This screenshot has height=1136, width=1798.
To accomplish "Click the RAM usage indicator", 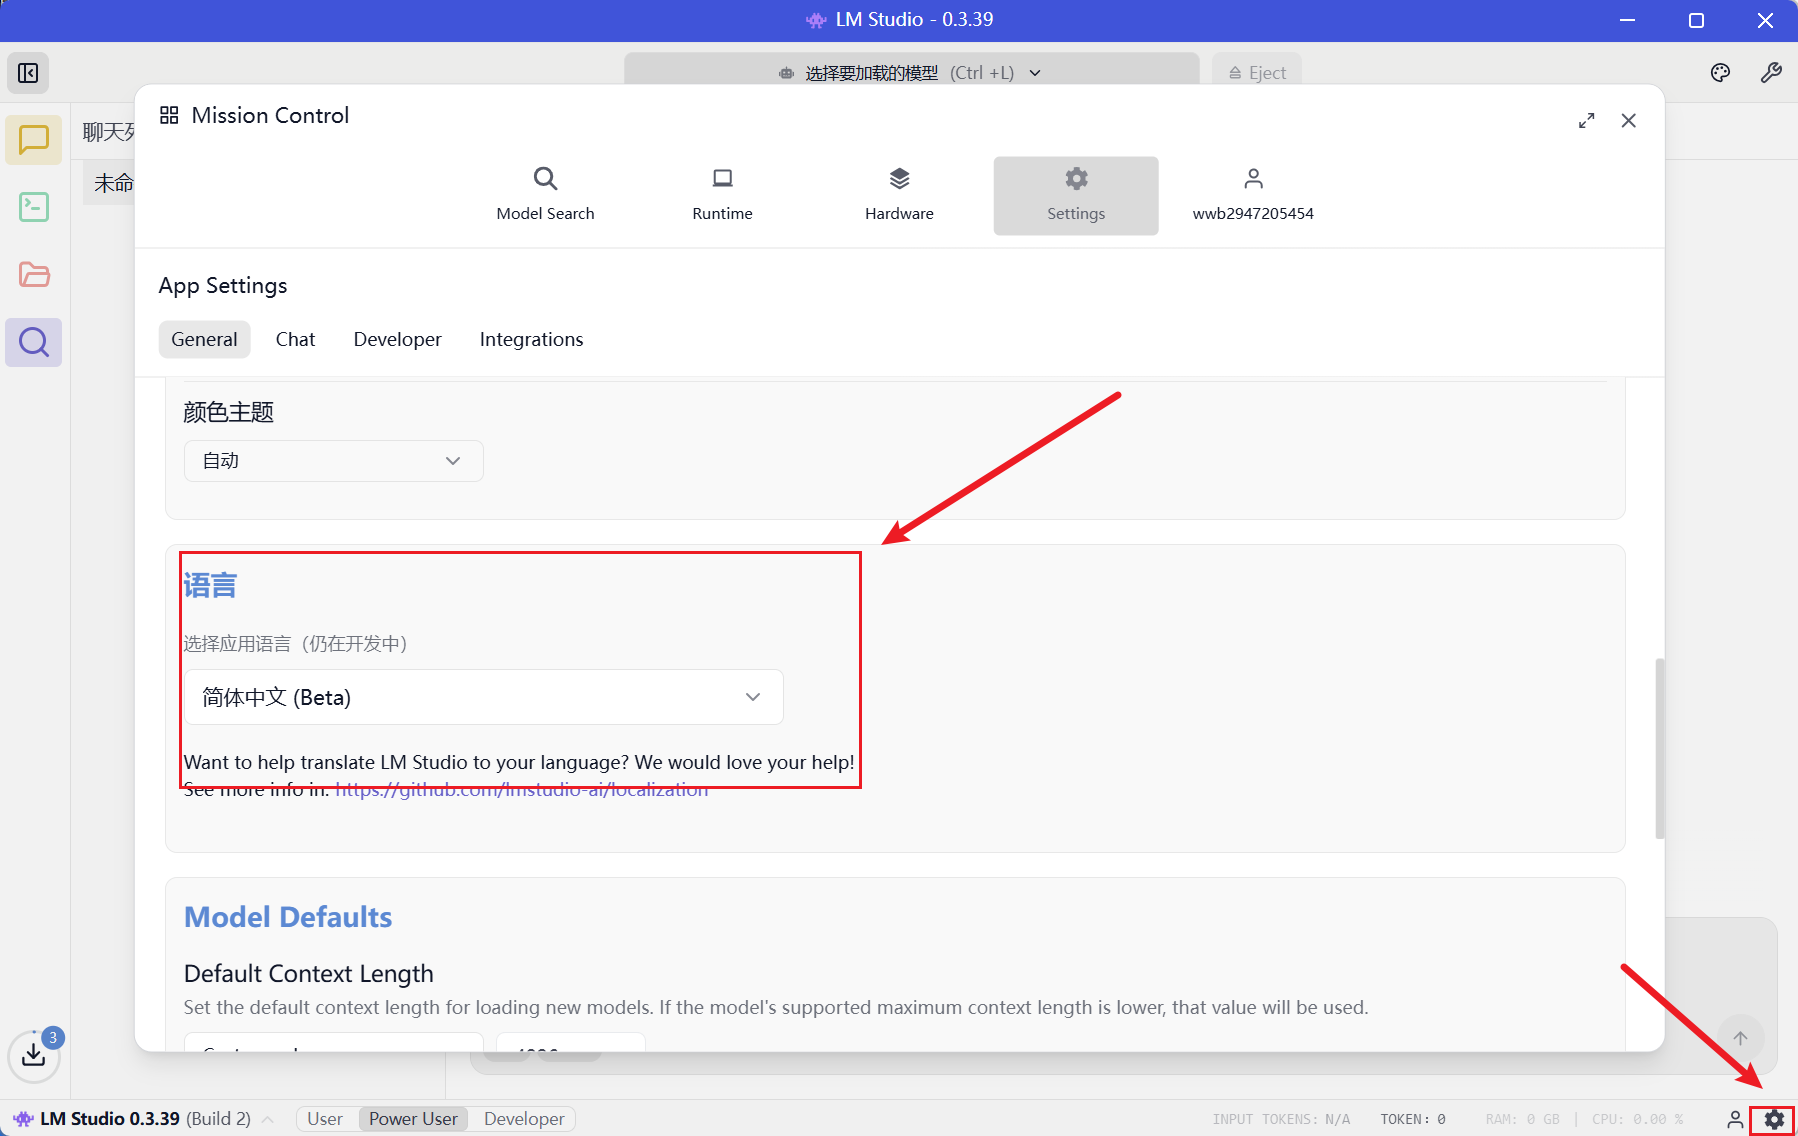I will click(1522, 1119).
